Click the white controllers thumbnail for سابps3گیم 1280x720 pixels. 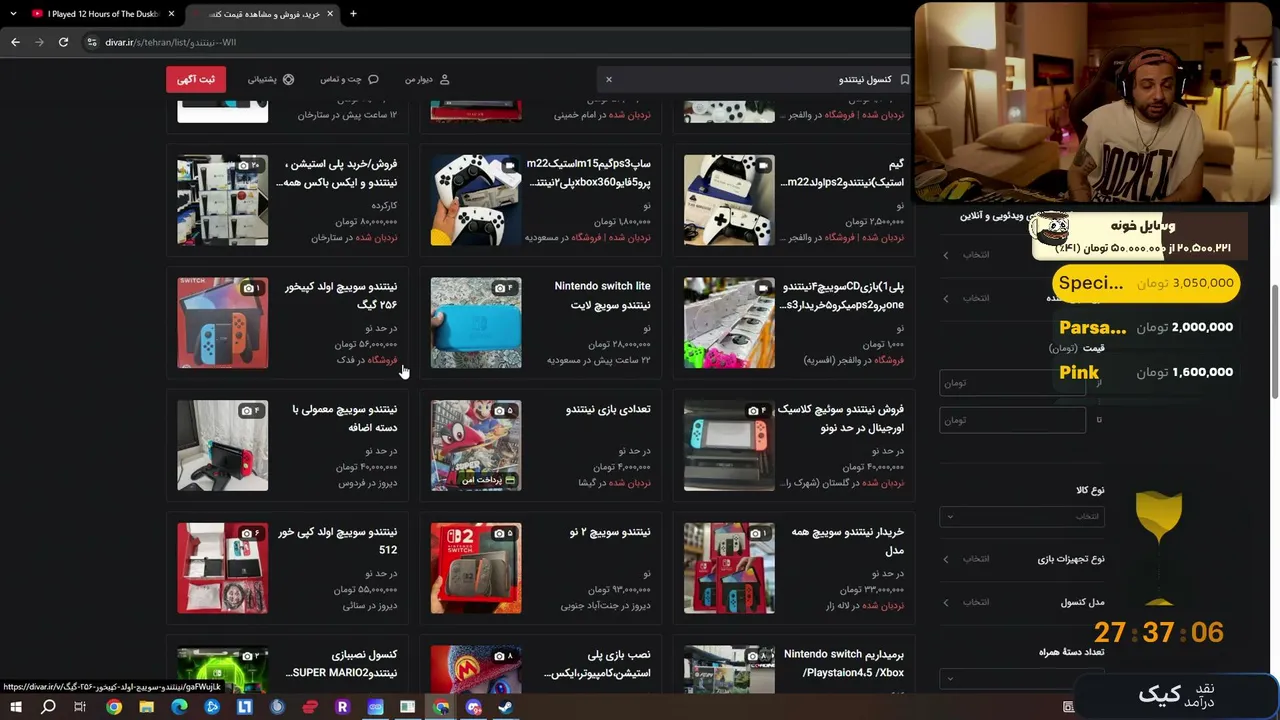[x=476, y=200]
